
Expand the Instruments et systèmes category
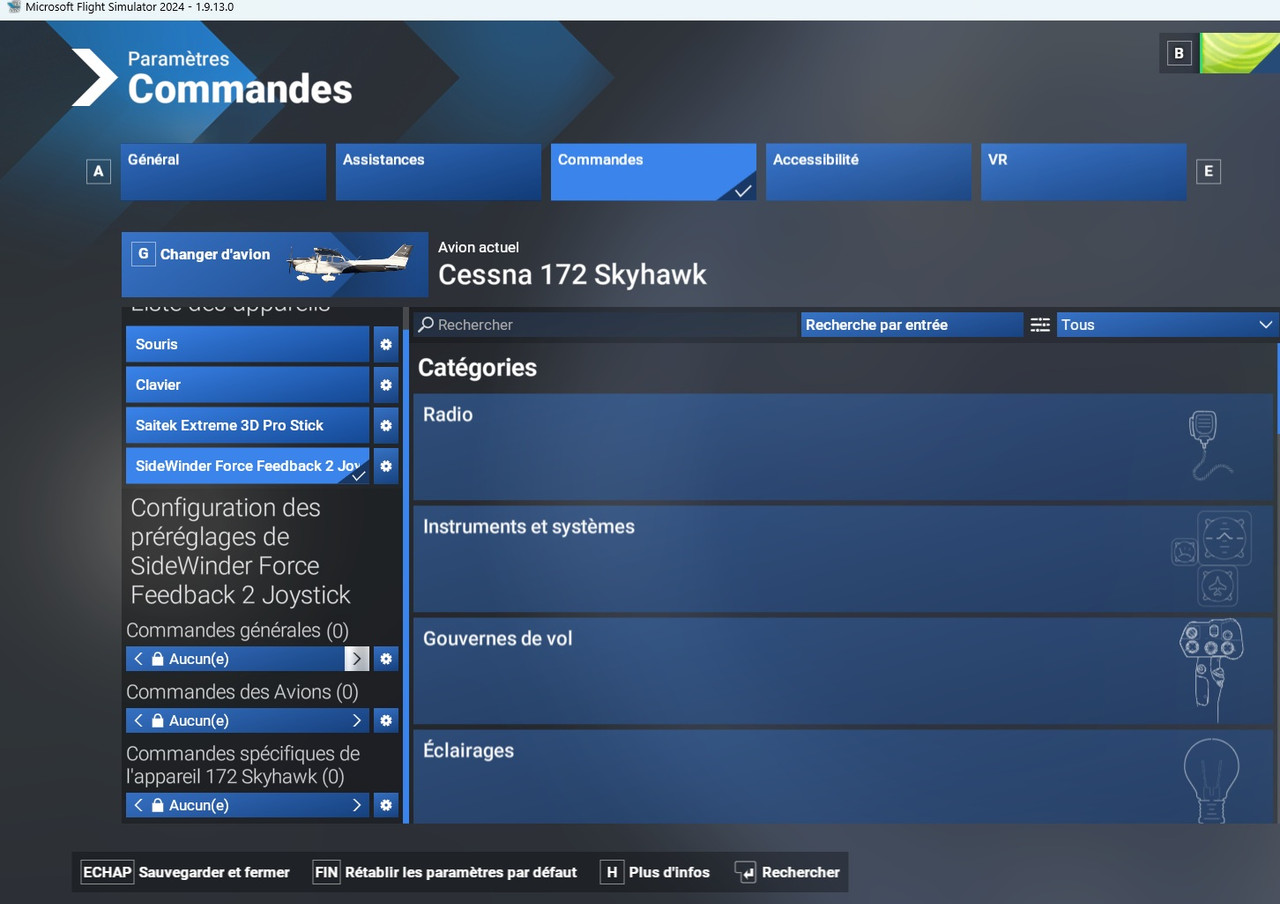[843, 559]
